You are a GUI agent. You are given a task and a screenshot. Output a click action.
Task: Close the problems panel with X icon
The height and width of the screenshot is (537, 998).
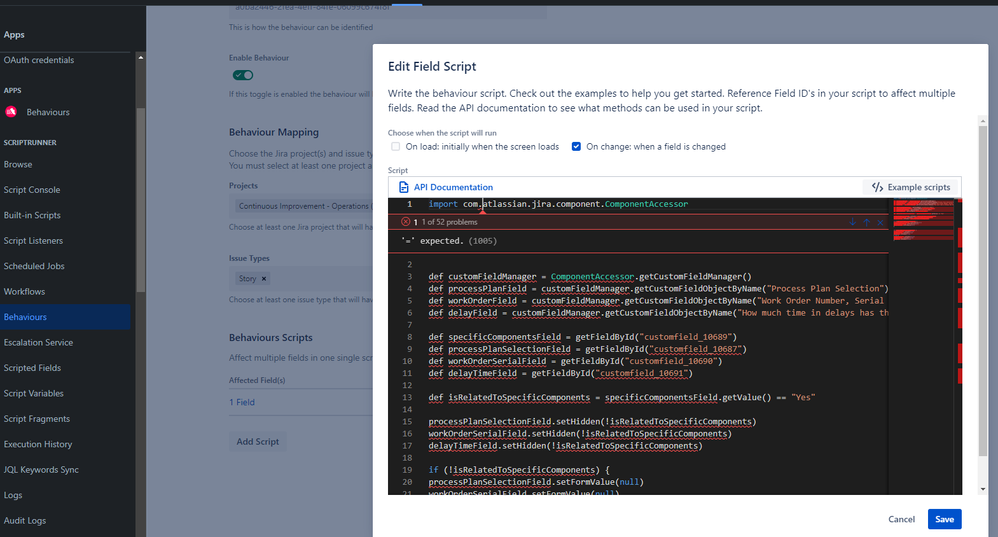click(x=880, y=222)
